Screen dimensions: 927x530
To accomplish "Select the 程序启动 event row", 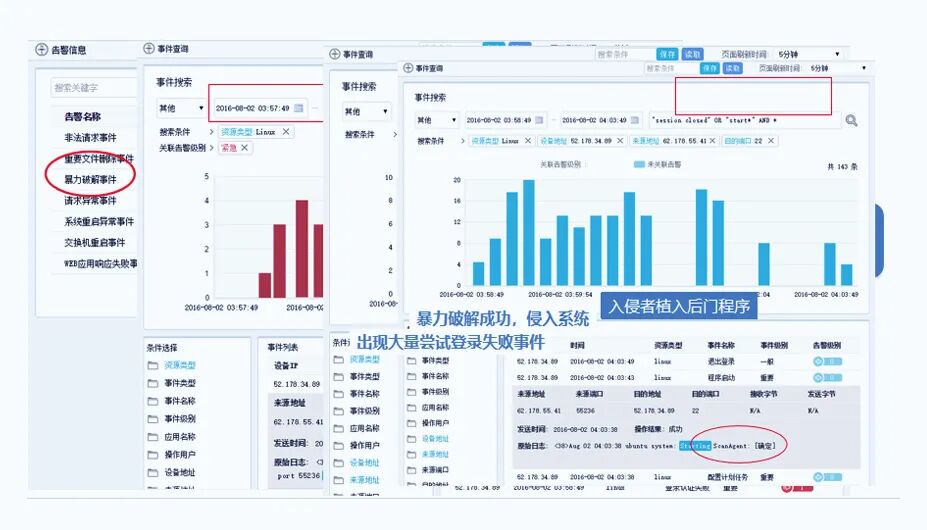I will pos(686,377).
